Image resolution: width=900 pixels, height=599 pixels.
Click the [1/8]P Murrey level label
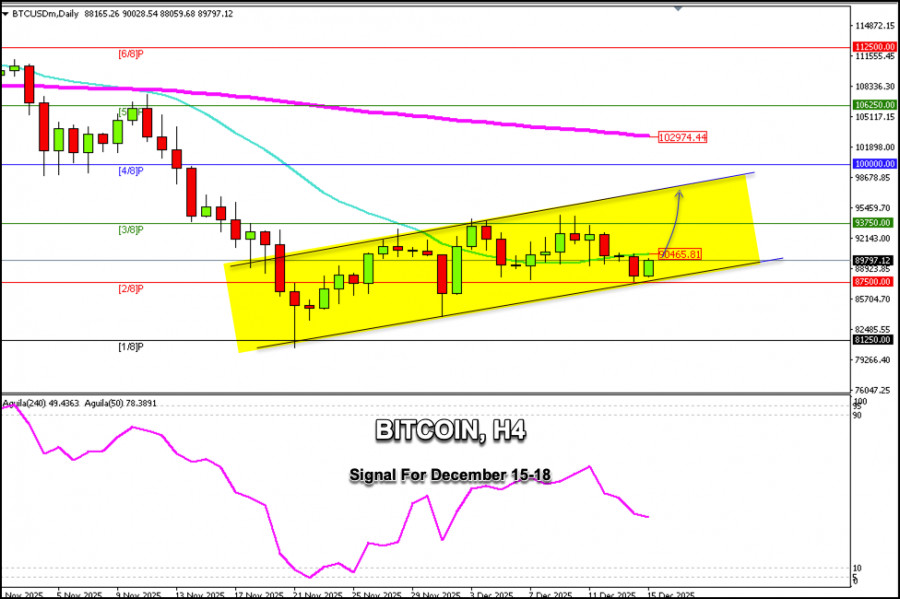(x=131, y=347)
